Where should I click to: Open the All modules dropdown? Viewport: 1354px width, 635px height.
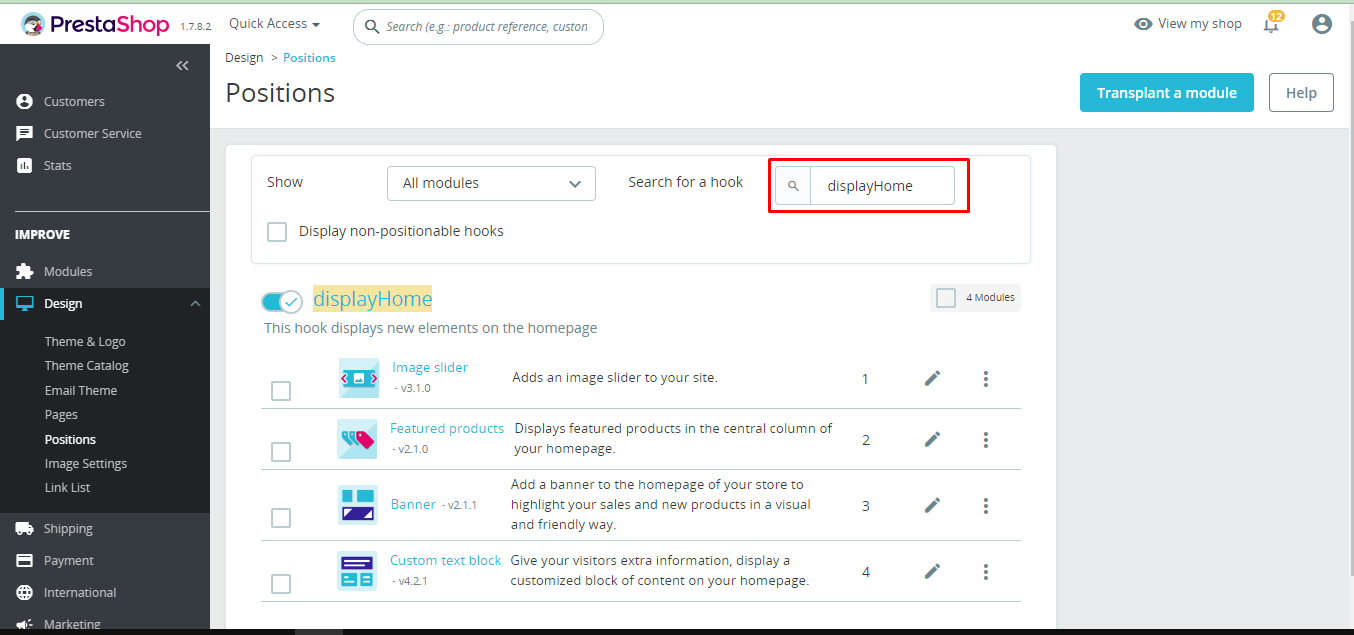click(x=491, y=183)
